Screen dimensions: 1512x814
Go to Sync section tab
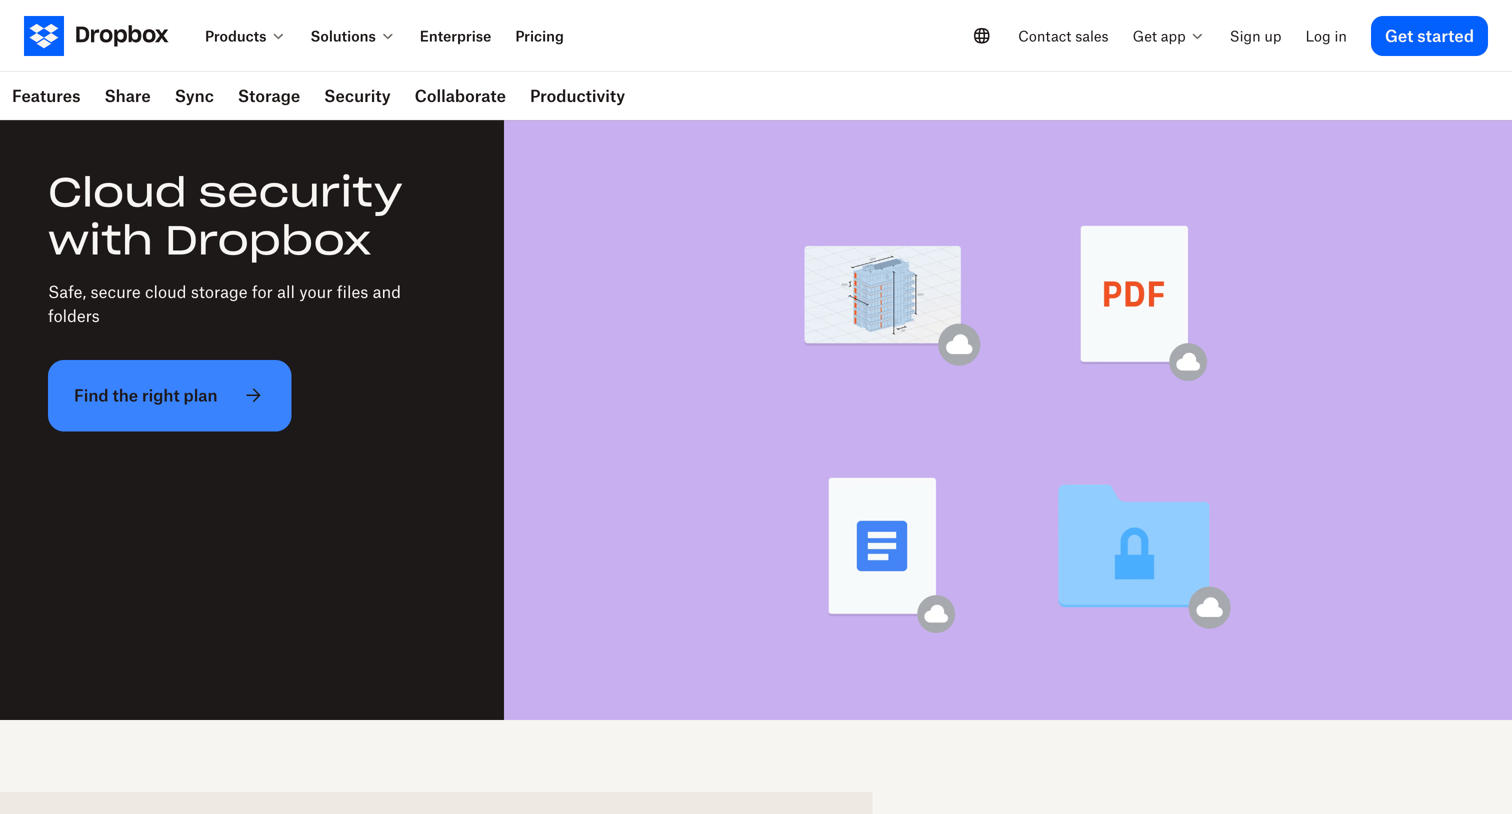194,96
